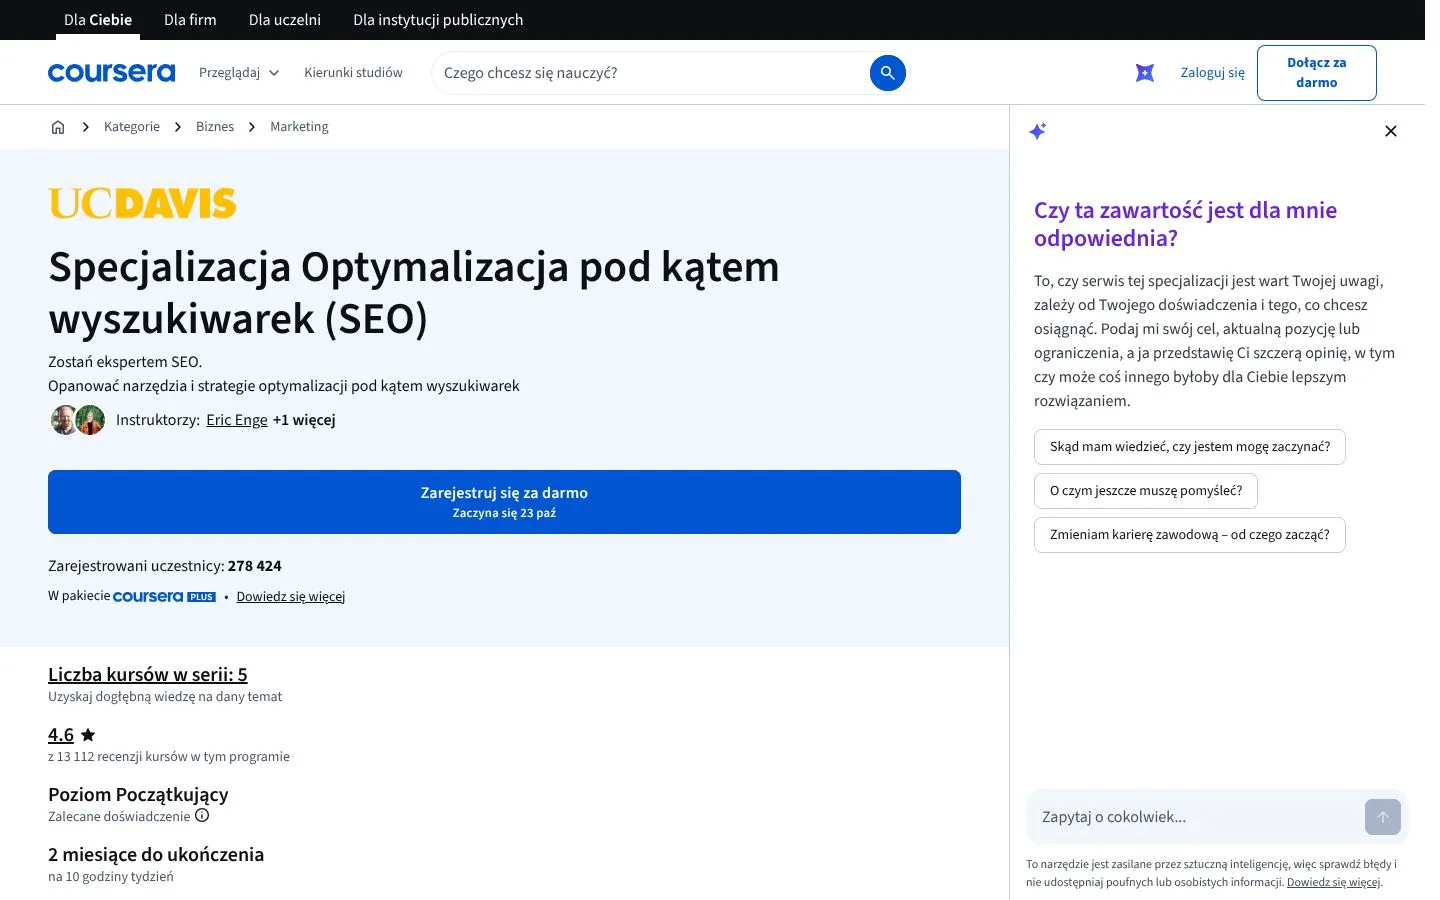Click the Poziom Początkujący text
Image resolution: width=1440 pixels, height=900 pixels.
tap(138, 795)
